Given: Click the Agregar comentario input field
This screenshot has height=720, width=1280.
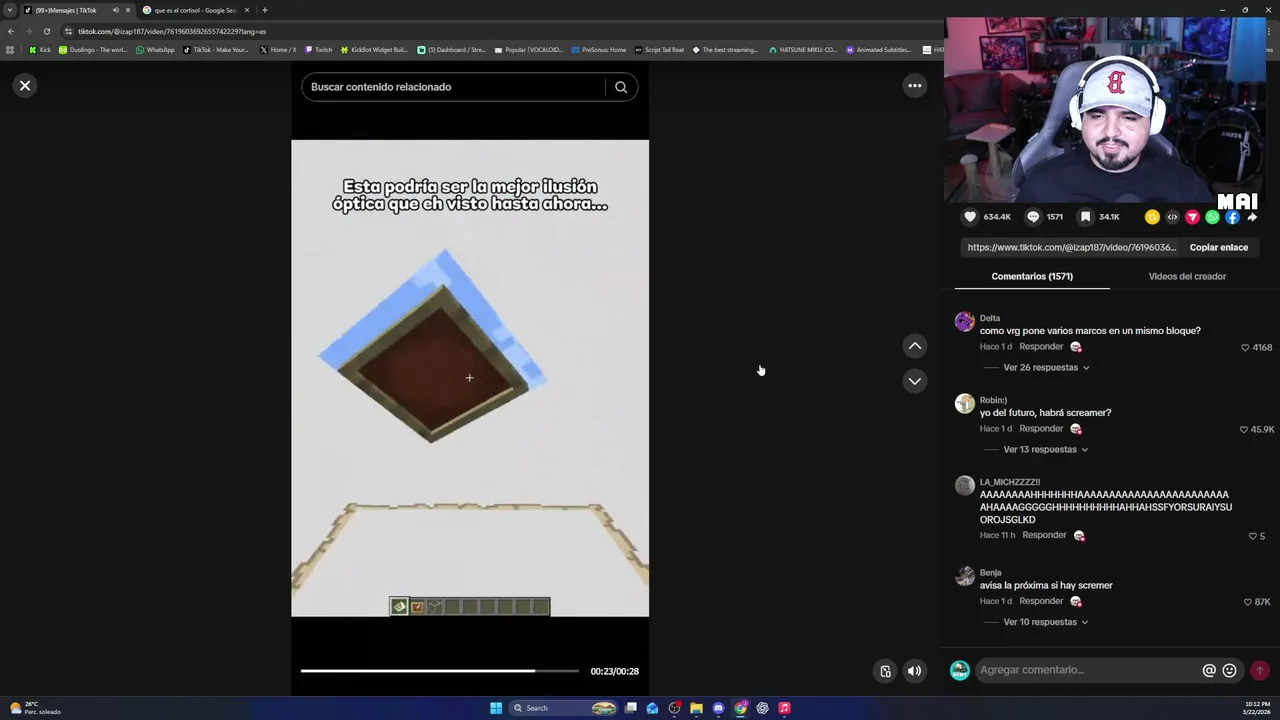Looking at the screenshot, I should tap(1087, 670).
